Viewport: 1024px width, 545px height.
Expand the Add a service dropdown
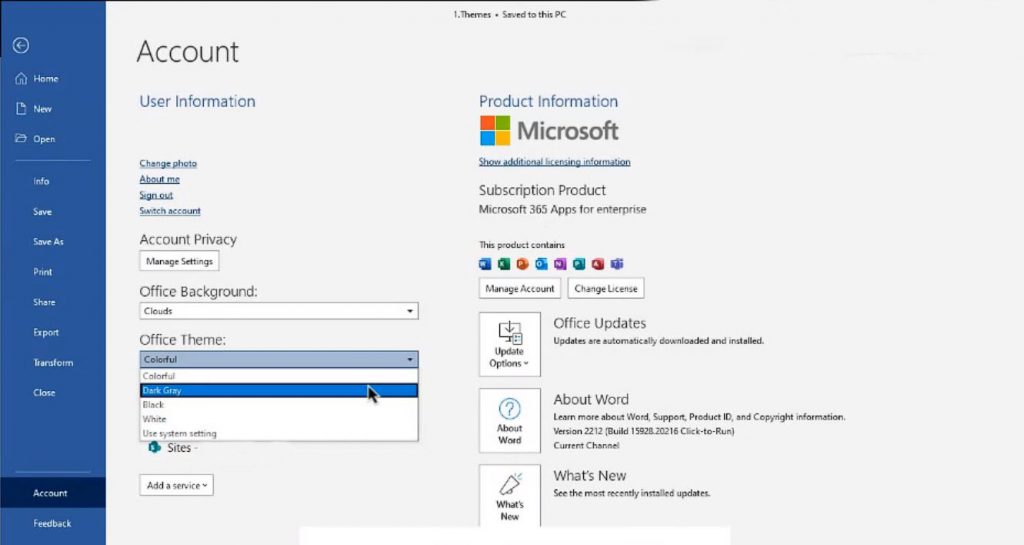(x=176, y=485)
